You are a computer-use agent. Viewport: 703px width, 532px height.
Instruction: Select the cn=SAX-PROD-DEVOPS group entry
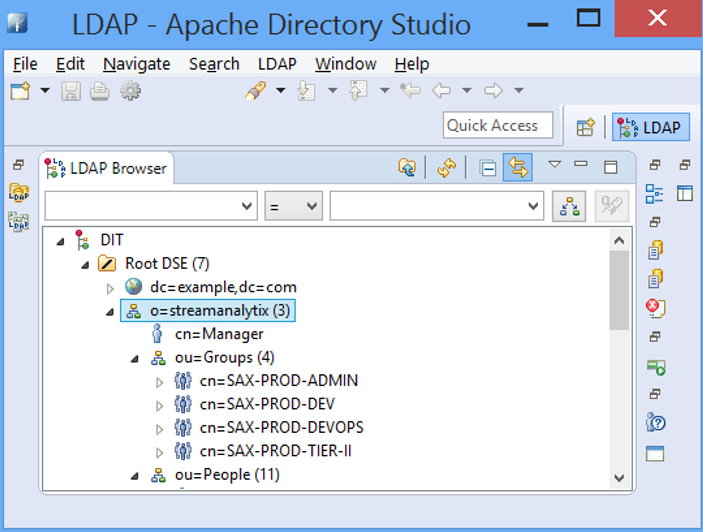coord(281,427)
